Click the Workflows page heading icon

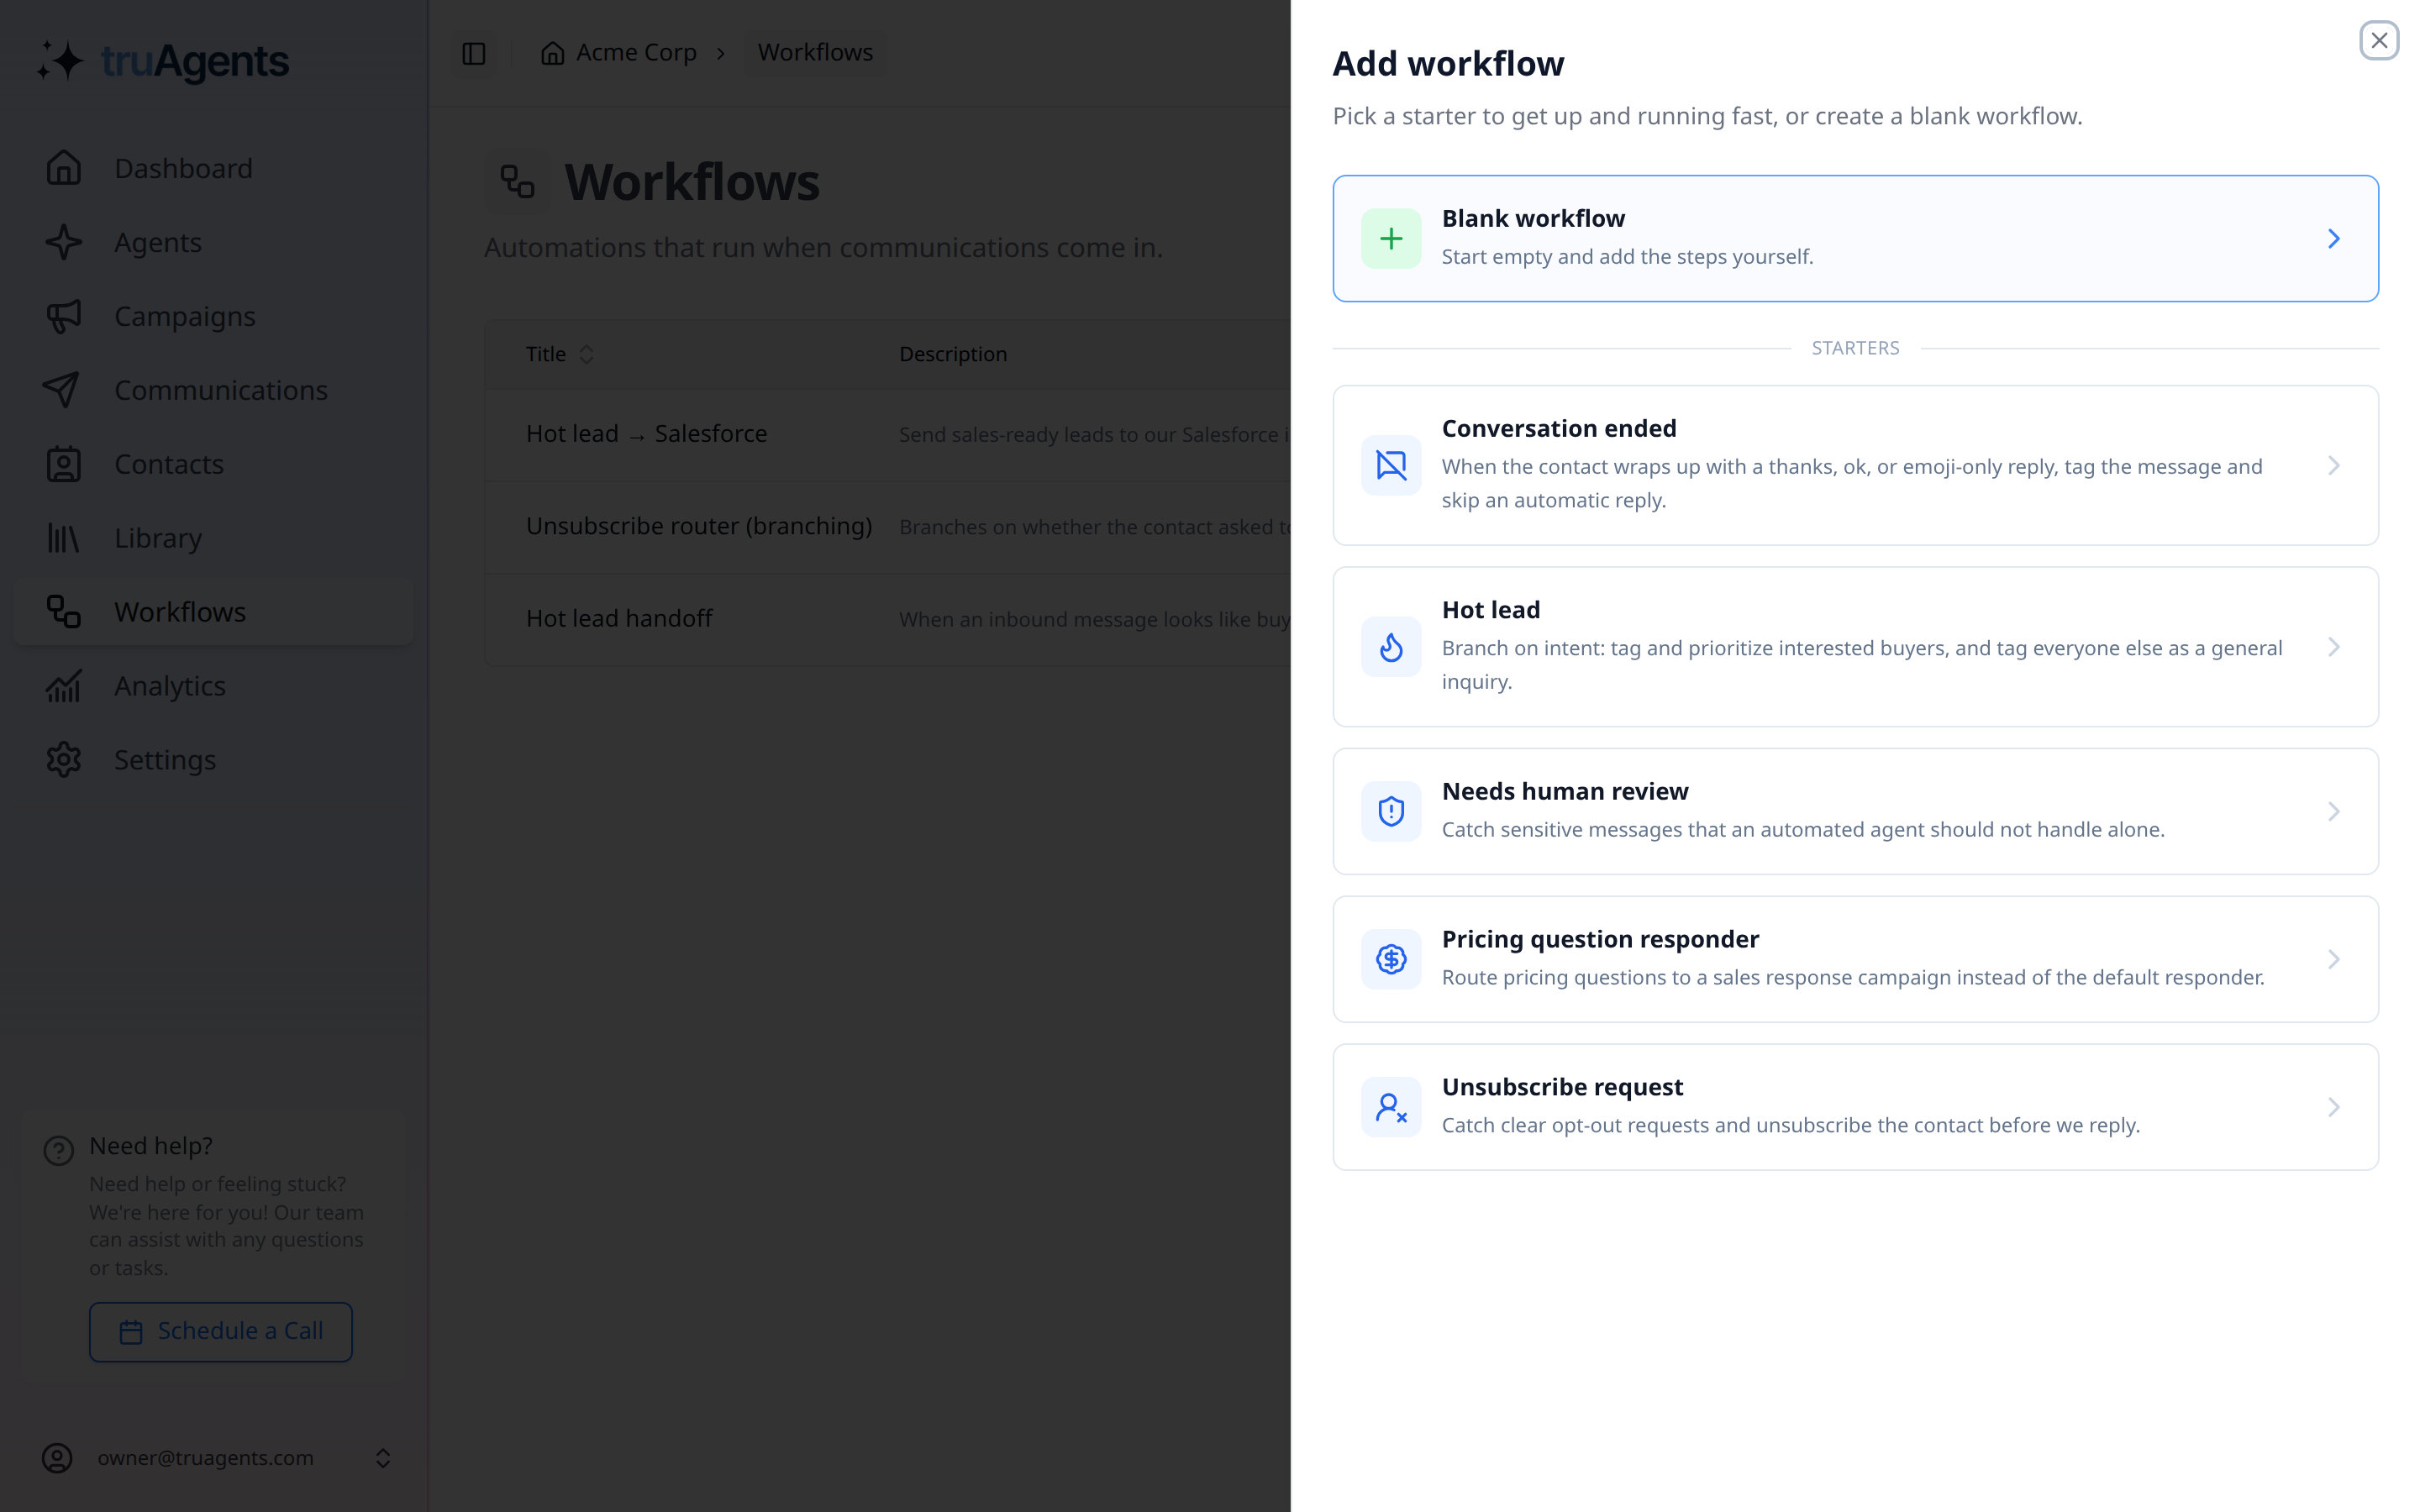pos(517,182)
